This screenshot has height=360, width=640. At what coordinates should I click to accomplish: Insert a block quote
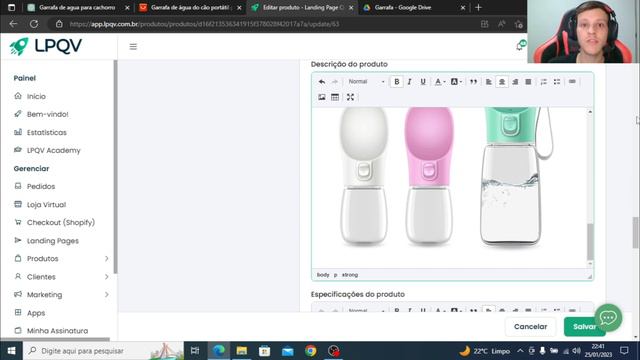[473, 82]
